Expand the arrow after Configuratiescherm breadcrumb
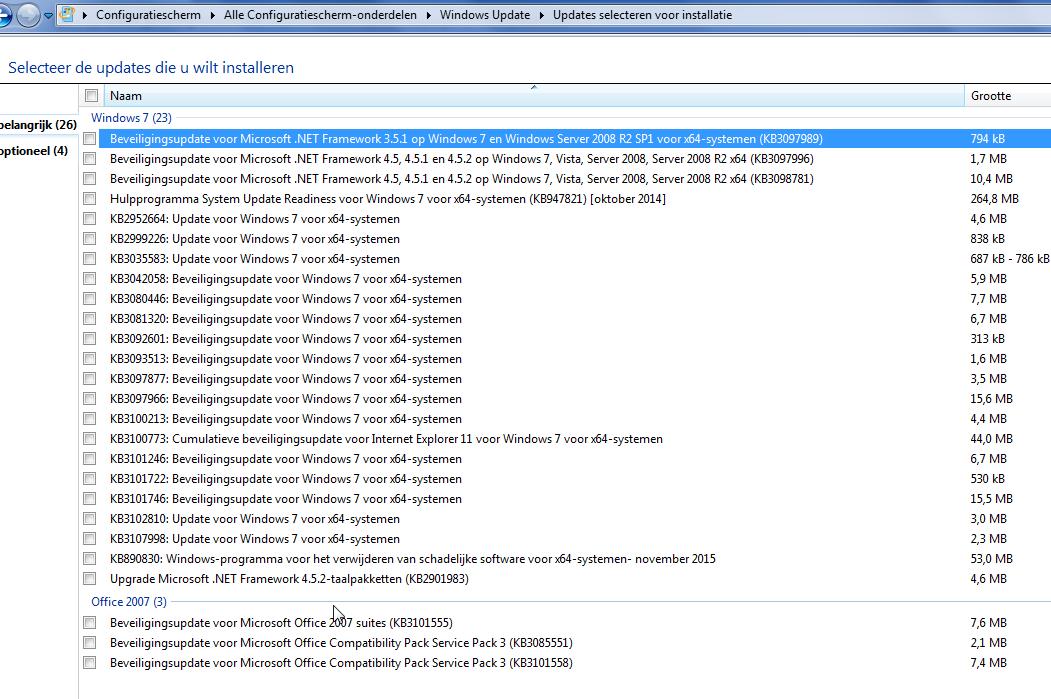 [212, 15]
